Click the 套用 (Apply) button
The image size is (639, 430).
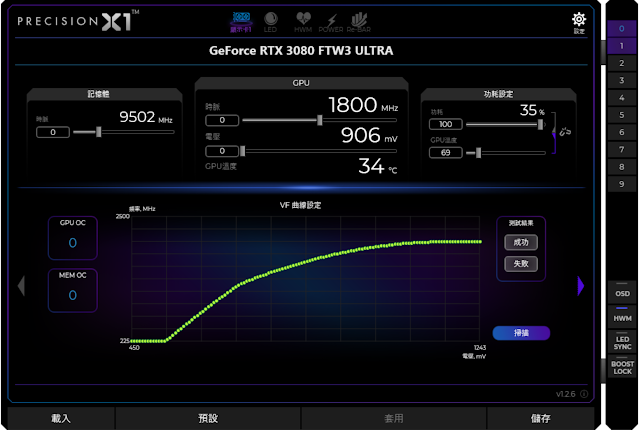click(394, 418)
